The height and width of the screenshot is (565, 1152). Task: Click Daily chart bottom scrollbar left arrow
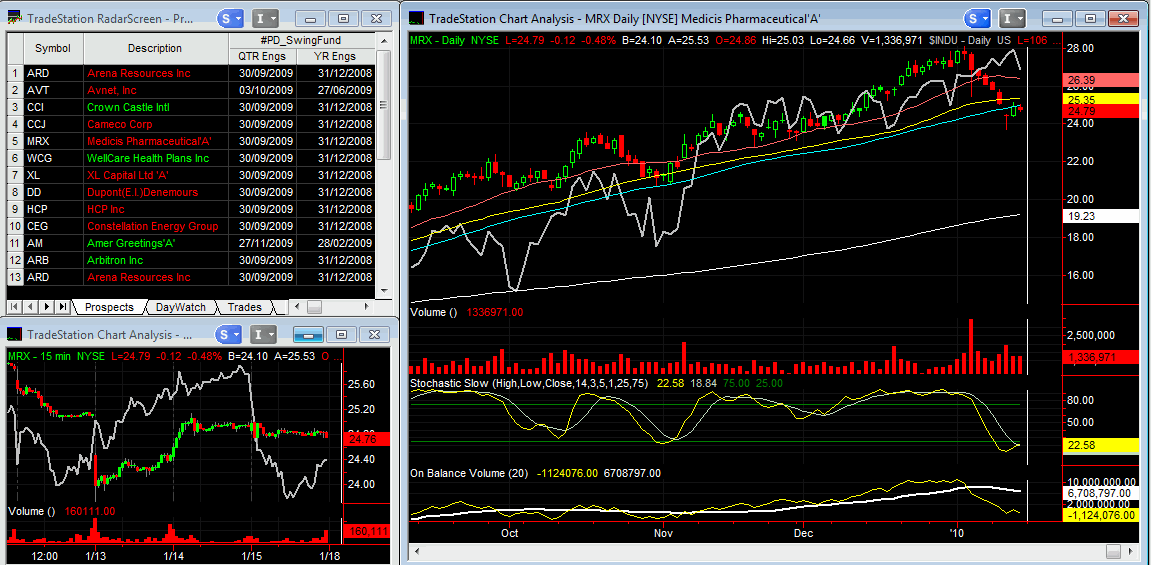(417, 551)
